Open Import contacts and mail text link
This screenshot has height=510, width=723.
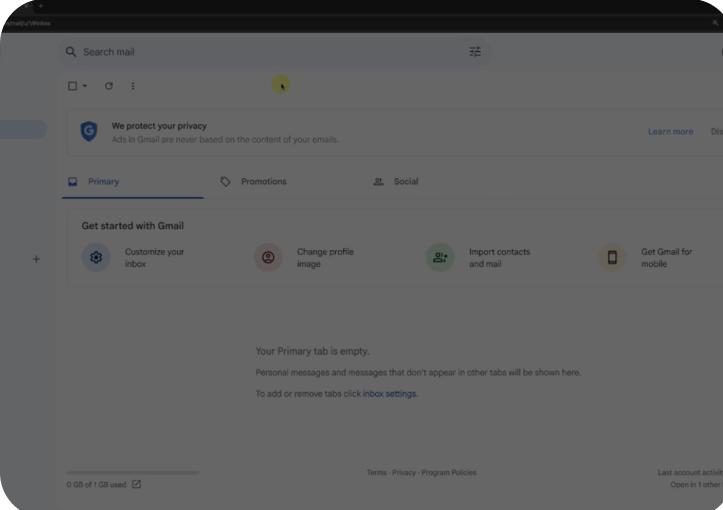tap(499, 258)
